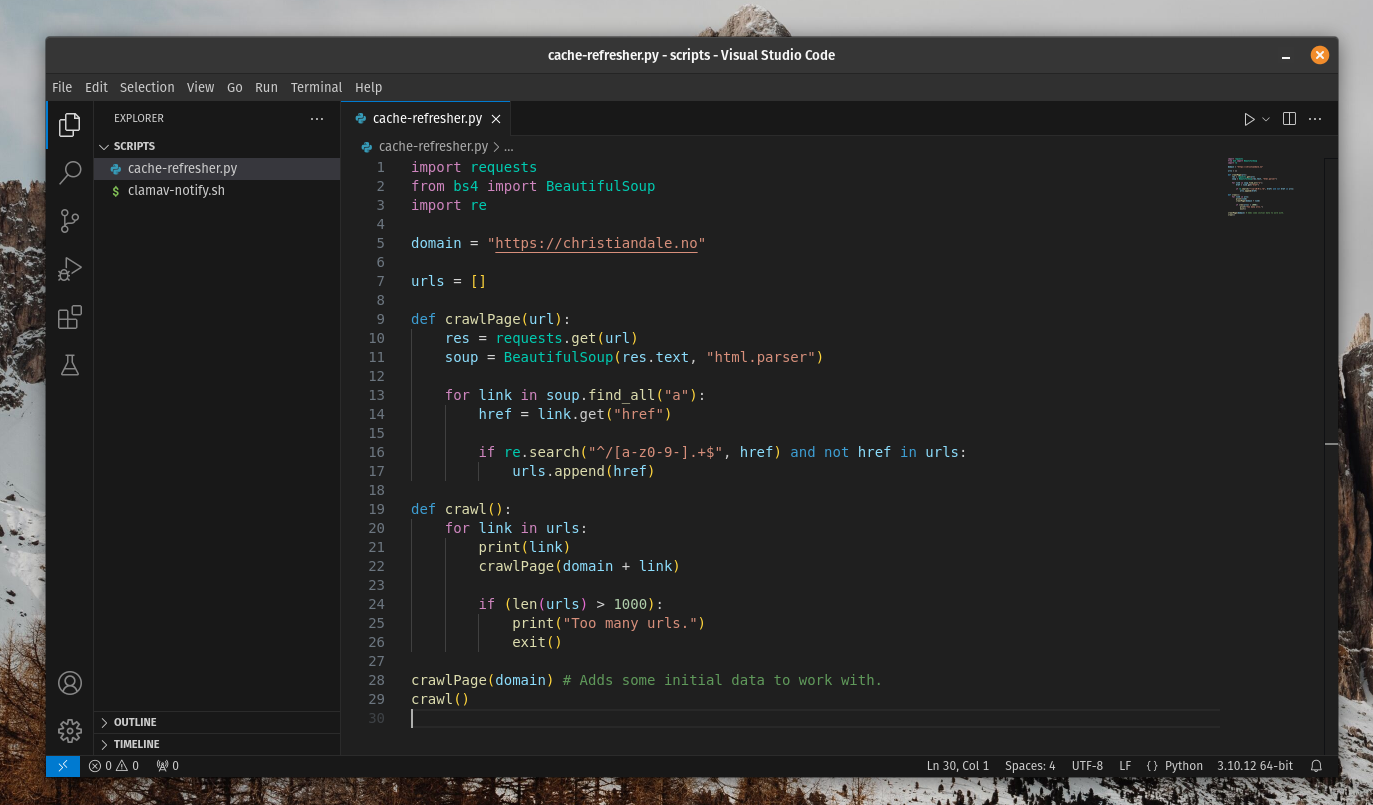
Task: Click the ports forwarded status indicator
Action: 167,766
